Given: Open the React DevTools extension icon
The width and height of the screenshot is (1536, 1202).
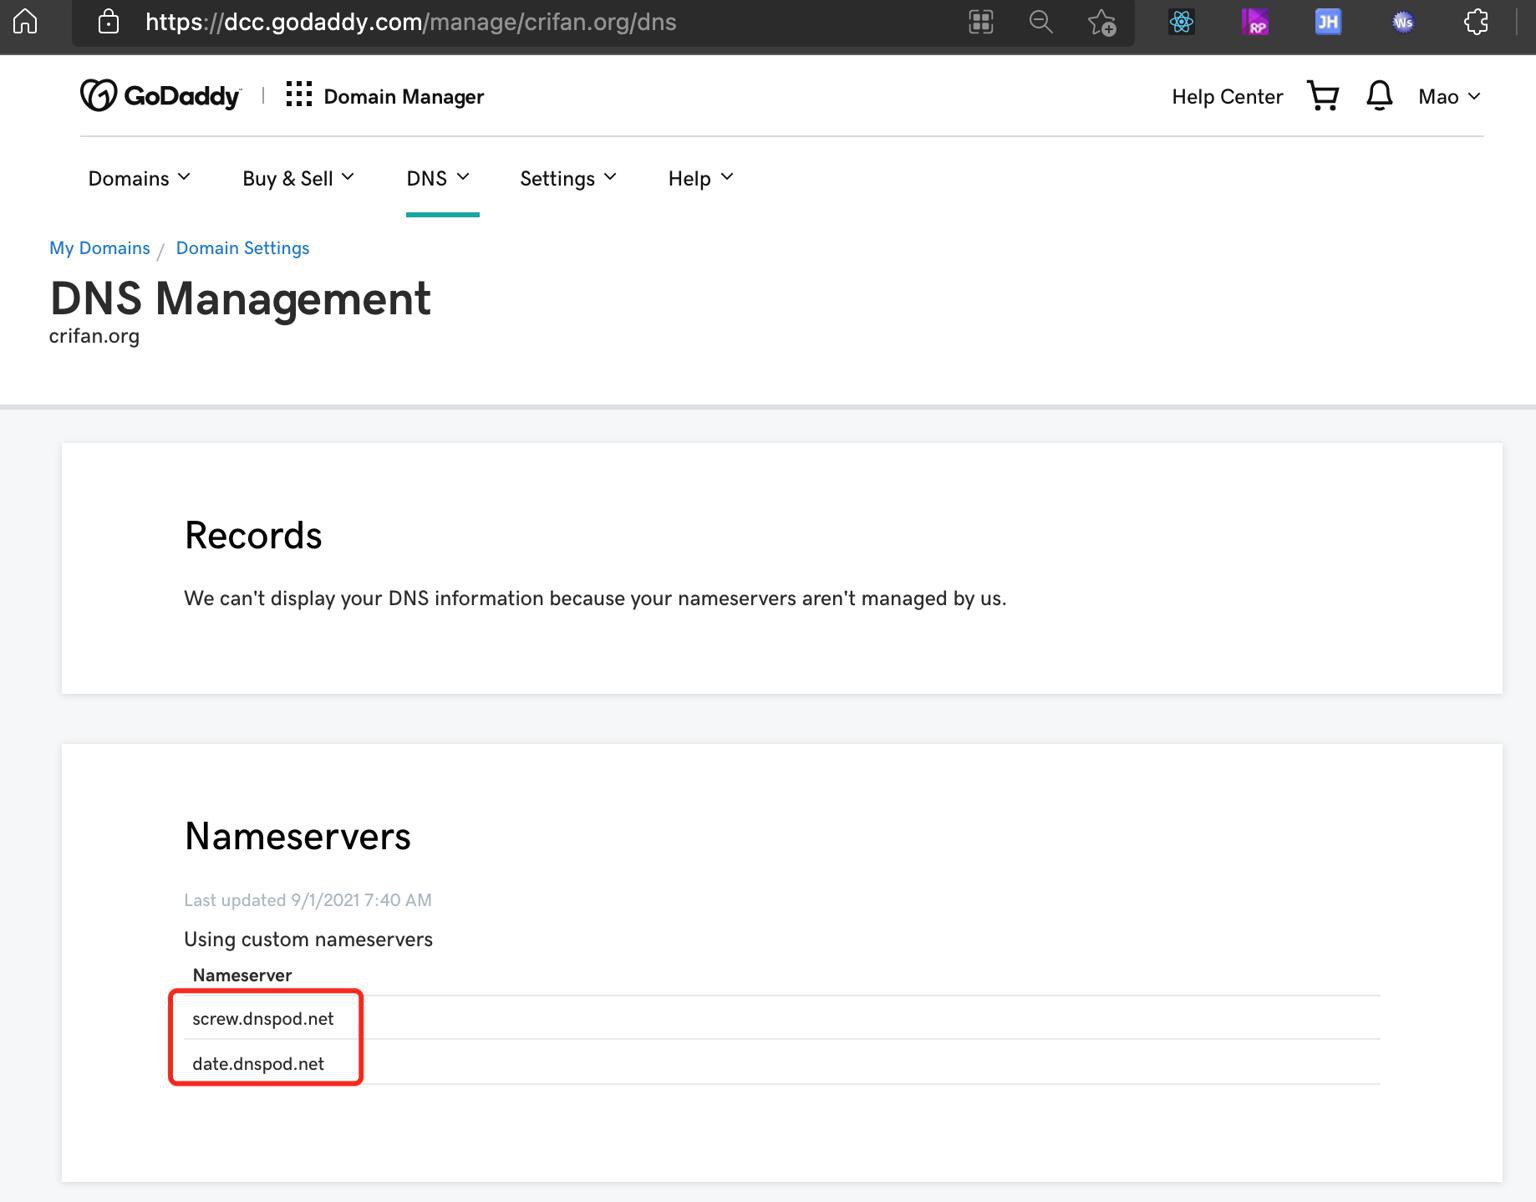Looking at the screenshot, I should pyautogui.click(x=1182, y=22).
